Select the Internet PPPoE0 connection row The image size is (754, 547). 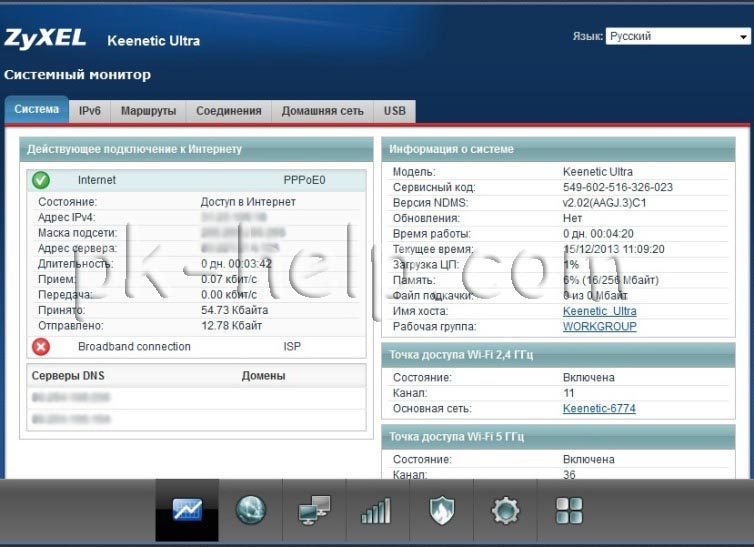pos(197,180)
